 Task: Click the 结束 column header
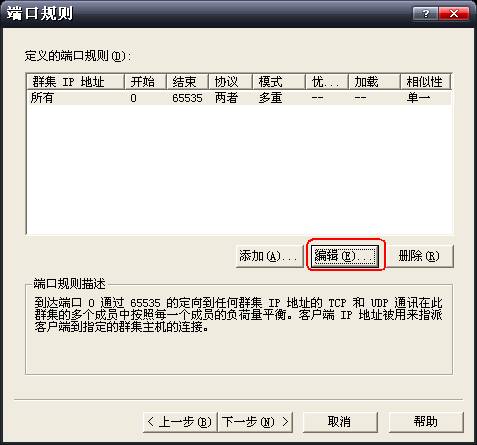point(187,82)
